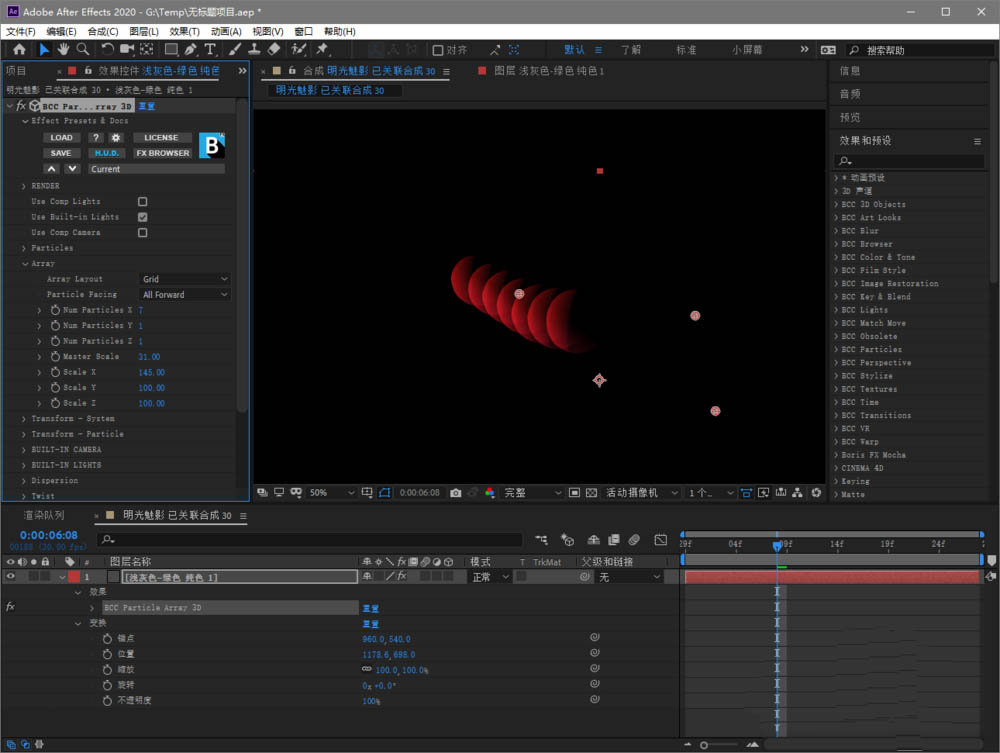The height and width of the screenshot is (753, 1000).
Task: Select the Hand tool in toolbar
Action: point(63,49)
